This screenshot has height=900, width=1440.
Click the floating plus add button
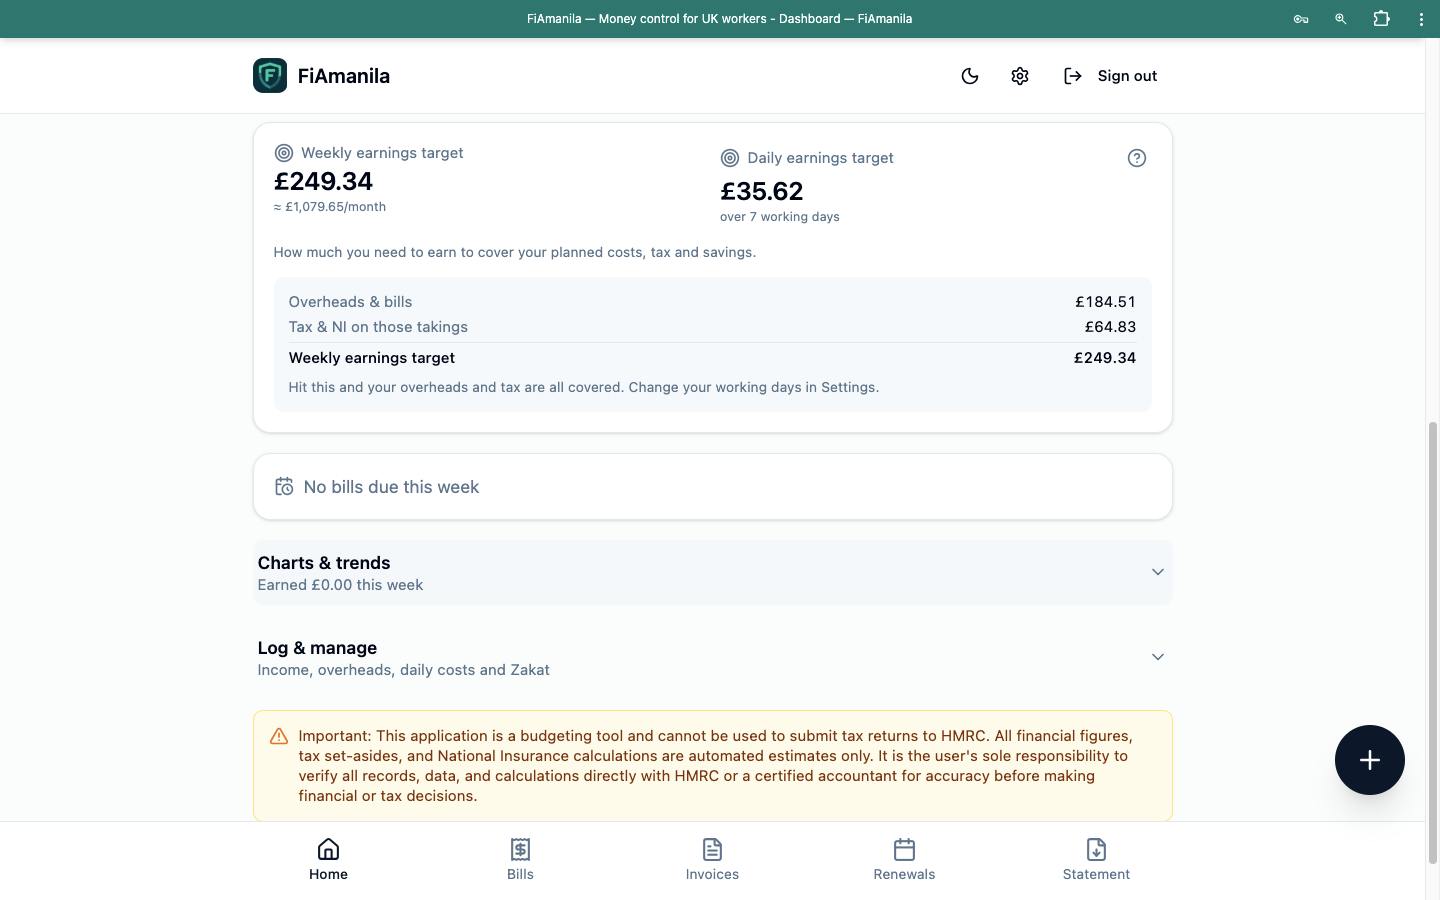1369,760
